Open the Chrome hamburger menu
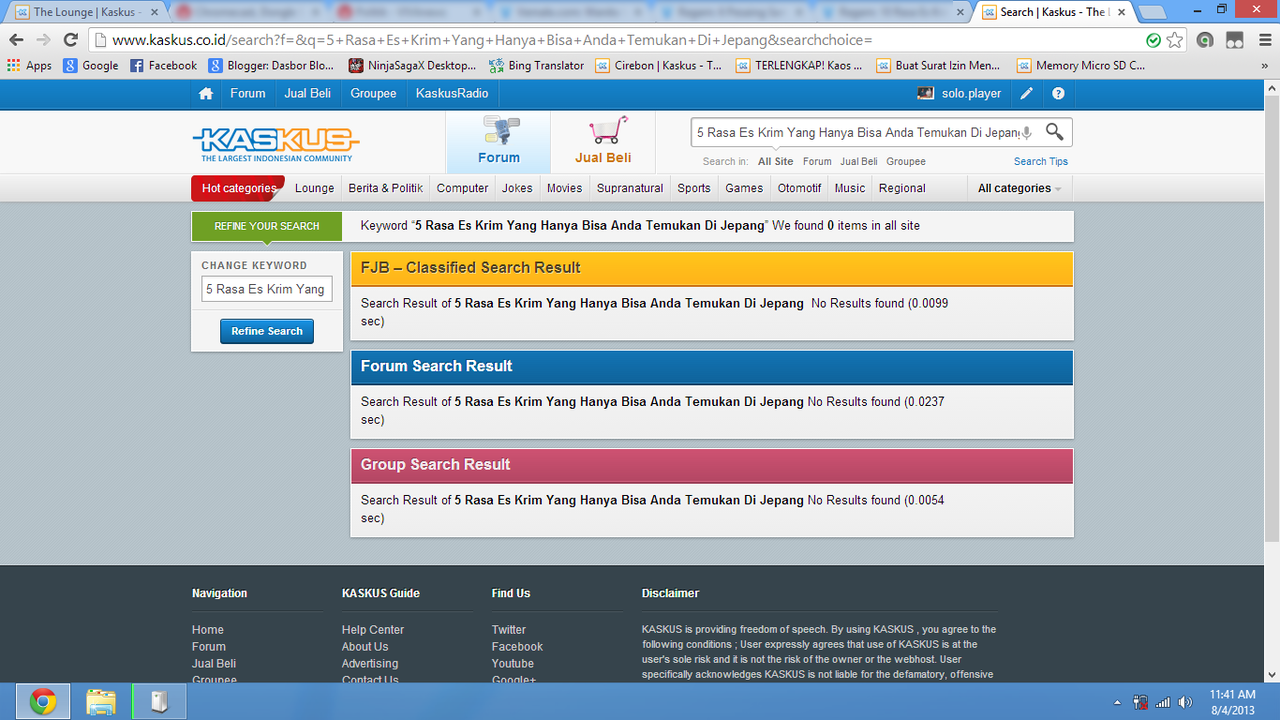Screen dimensions: 1280x720 coord(1263,40)
